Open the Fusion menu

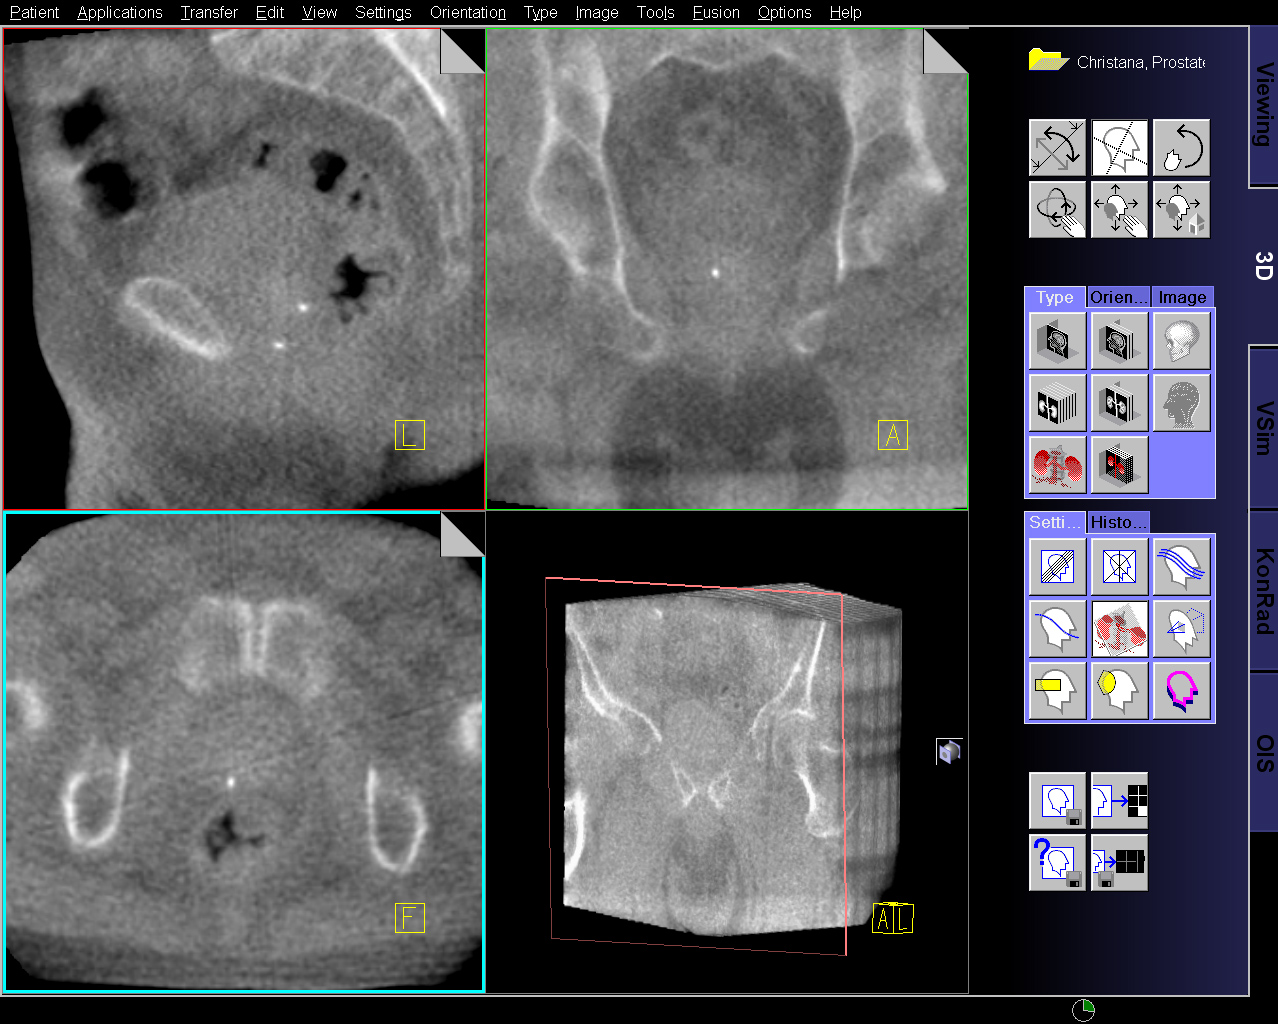click(x=716, y=12)
